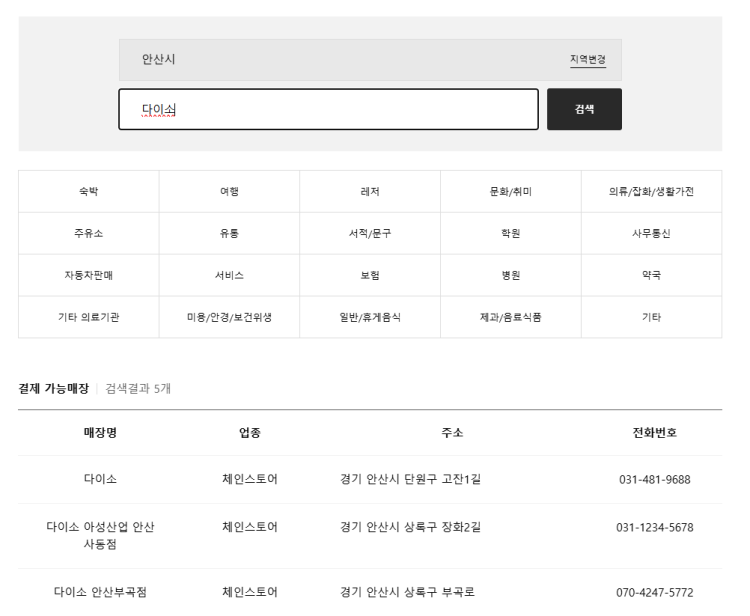This screenshot has height=616, width=750.
Task: Select the 여행 category
Action: click(x=229, y=191)
